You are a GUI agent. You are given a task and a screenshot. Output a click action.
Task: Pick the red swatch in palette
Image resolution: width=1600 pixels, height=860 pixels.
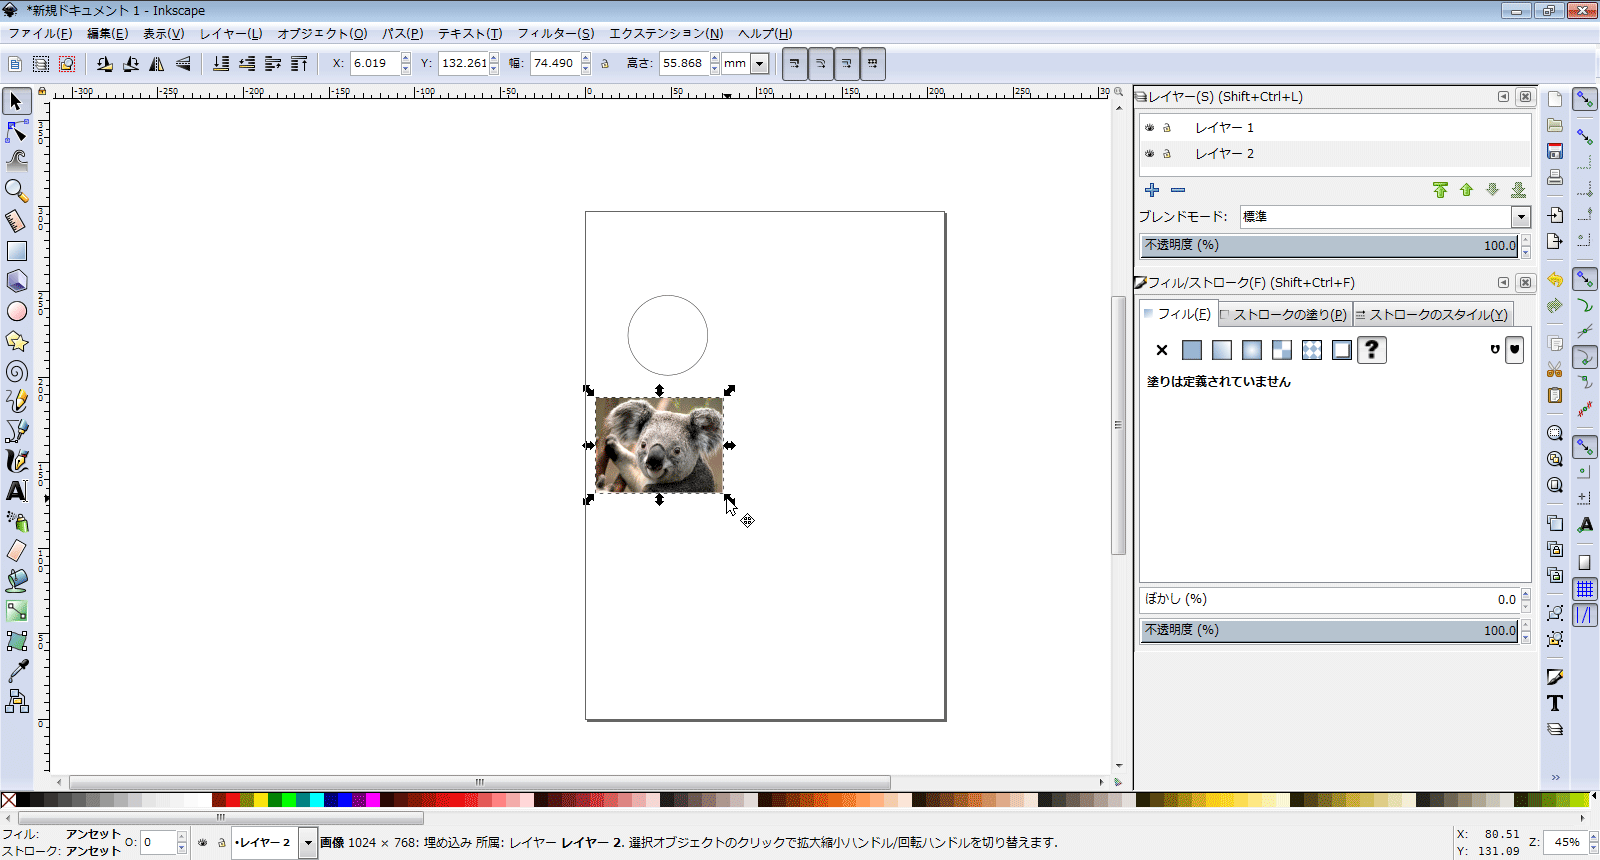[x=232, y=800]
